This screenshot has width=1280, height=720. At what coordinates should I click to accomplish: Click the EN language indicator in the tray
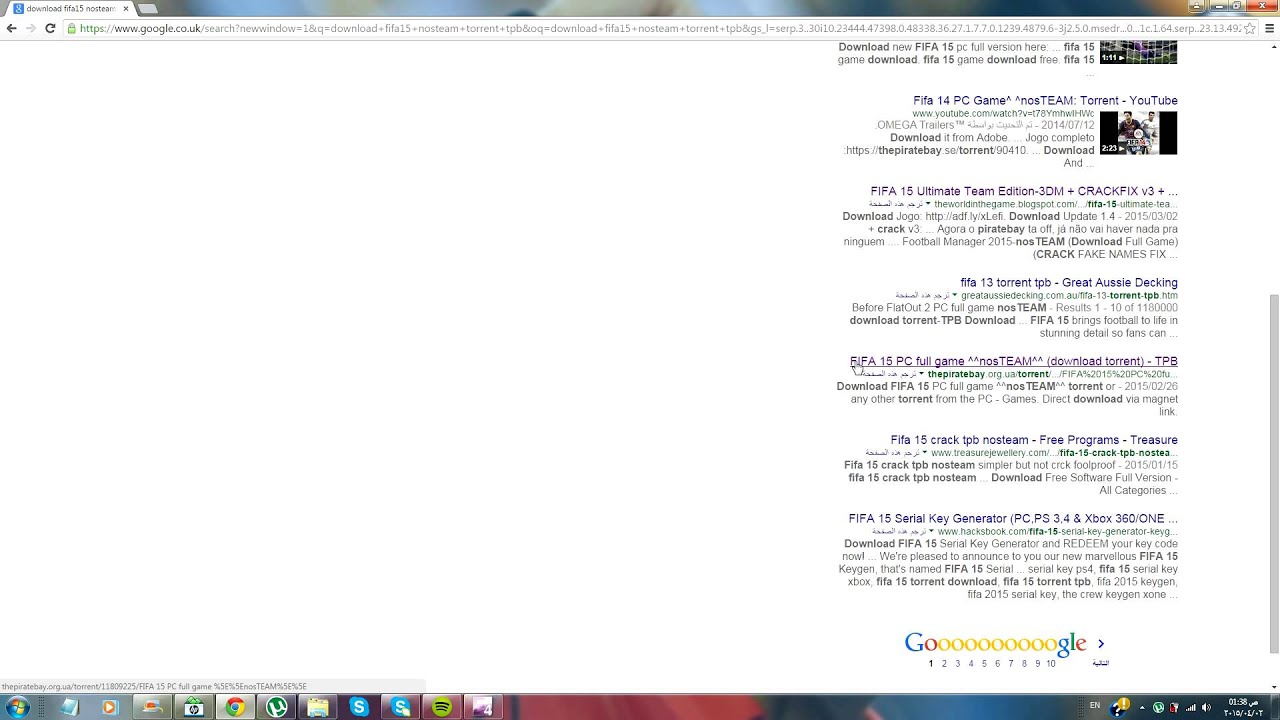1095,706
